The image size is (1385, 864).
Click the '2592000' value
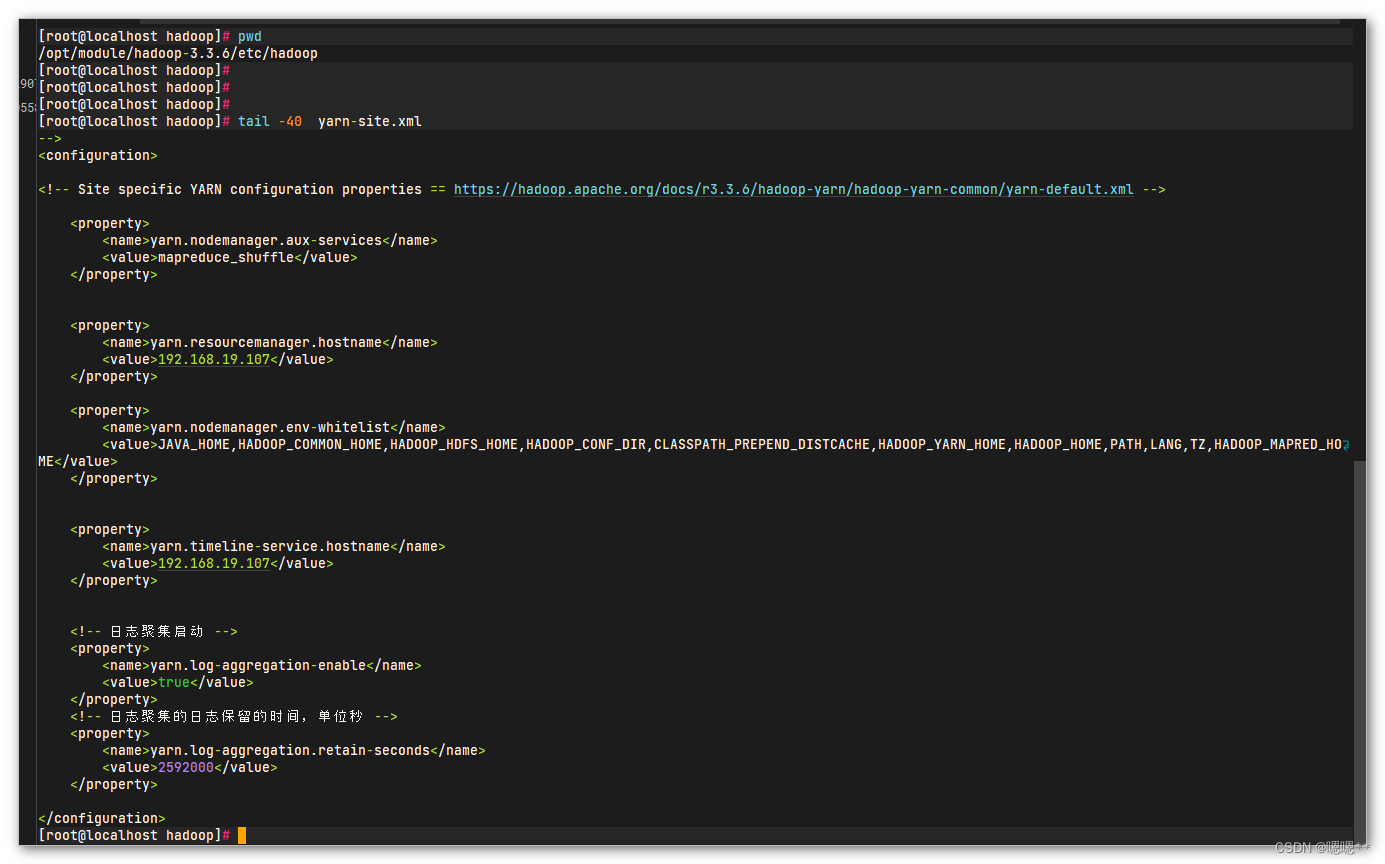186,767
